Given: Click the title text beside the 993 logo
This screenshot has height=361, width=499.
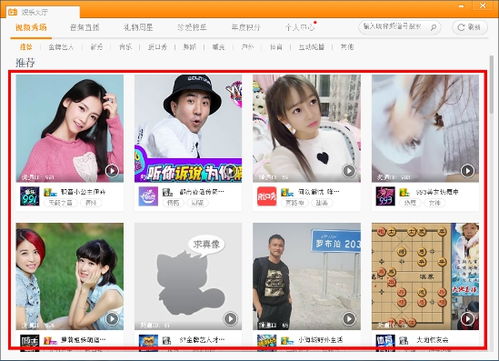Looking at the screenshot, I should (x=437, y=192).
